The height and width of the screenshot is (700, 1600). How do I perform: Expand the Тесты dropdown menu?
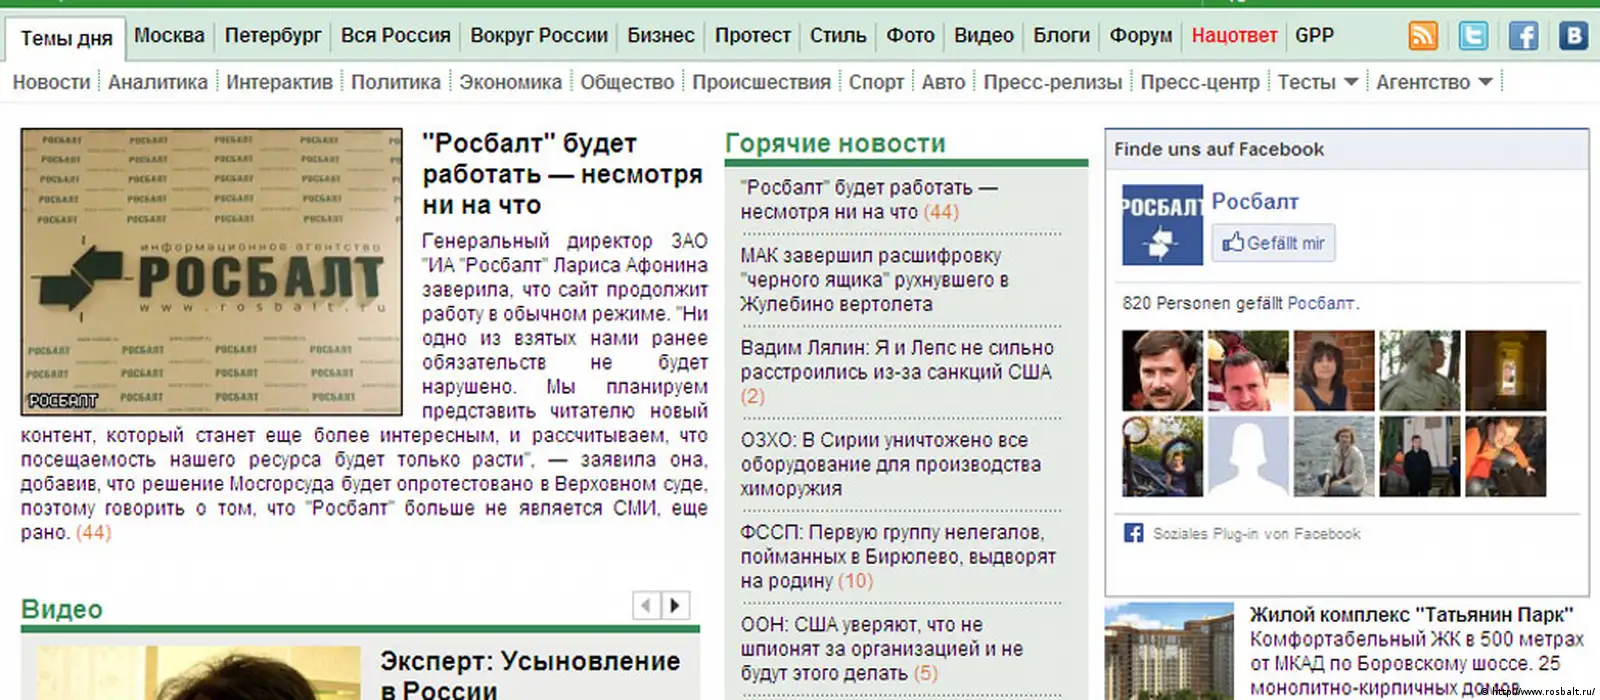pos(1317,82)
